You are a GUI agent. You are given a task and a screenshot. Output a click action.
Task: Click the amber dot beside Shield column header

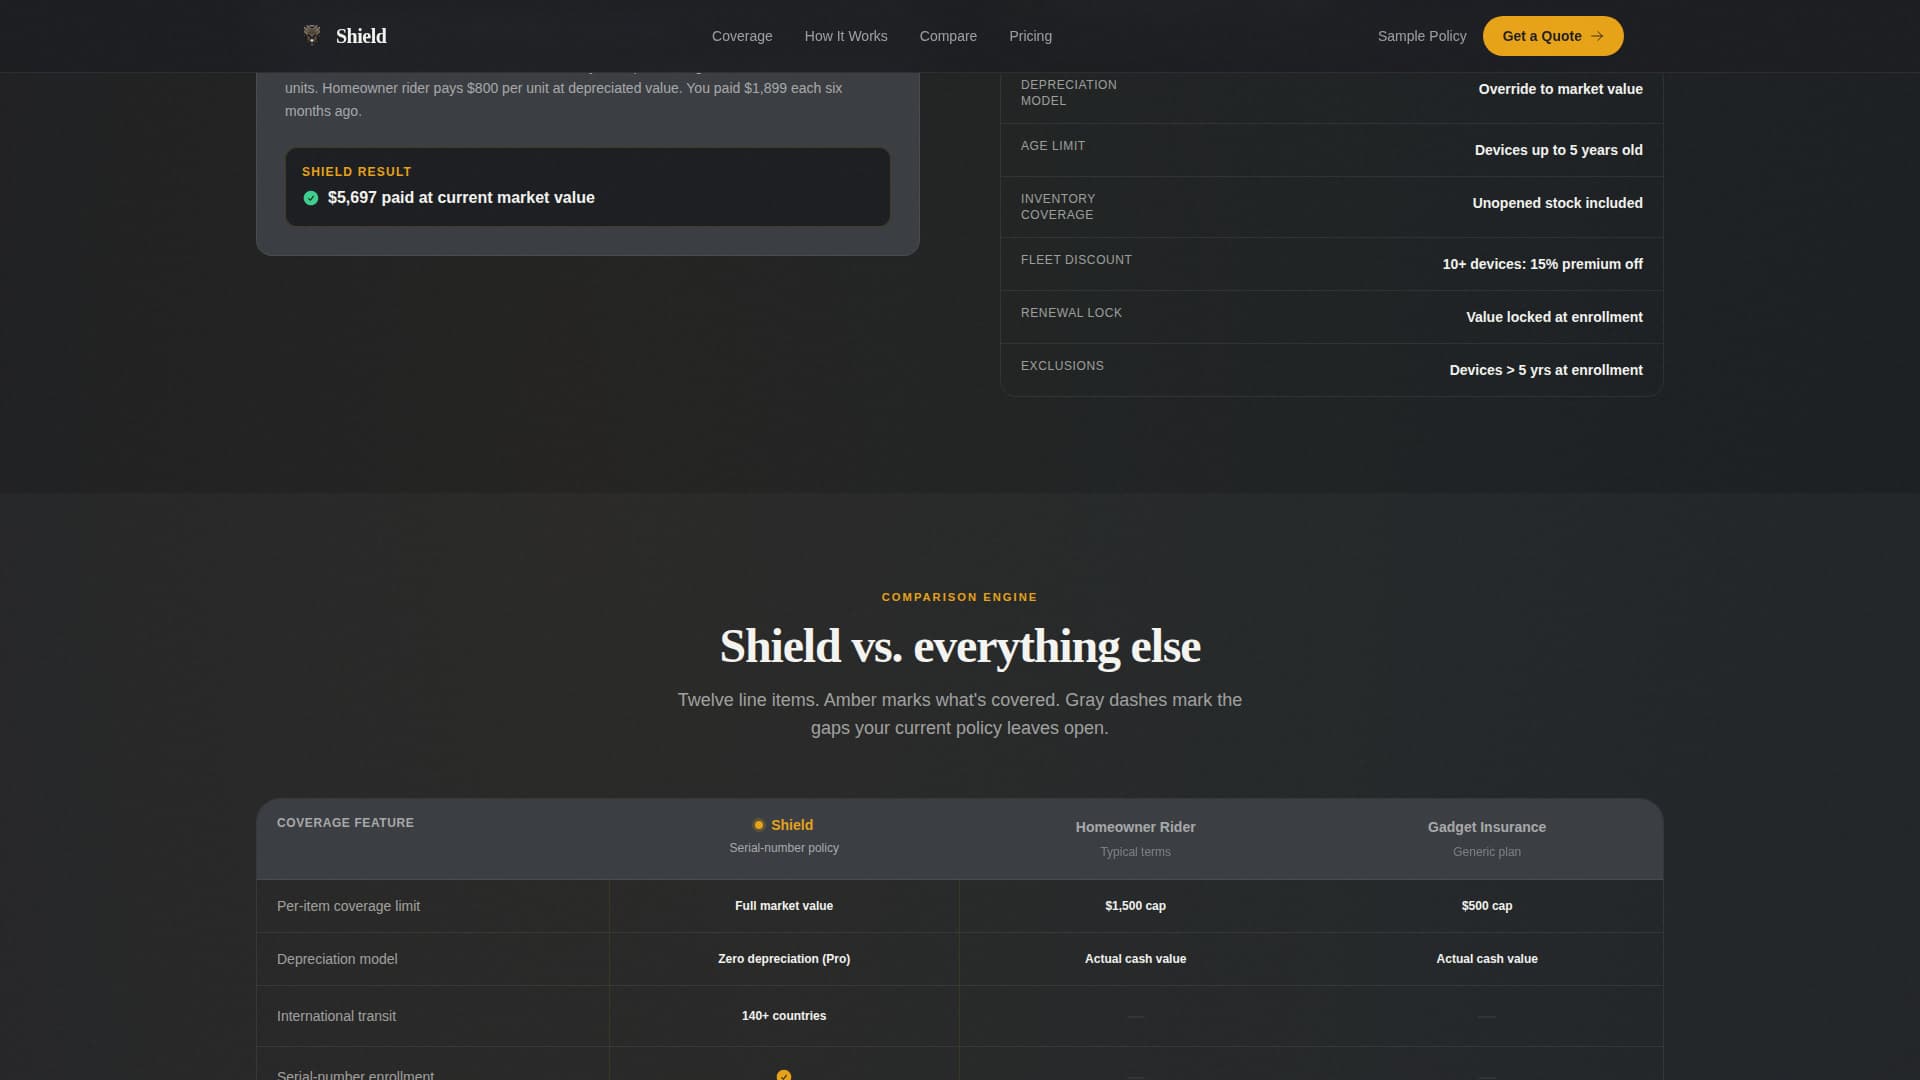pos(759,825)
